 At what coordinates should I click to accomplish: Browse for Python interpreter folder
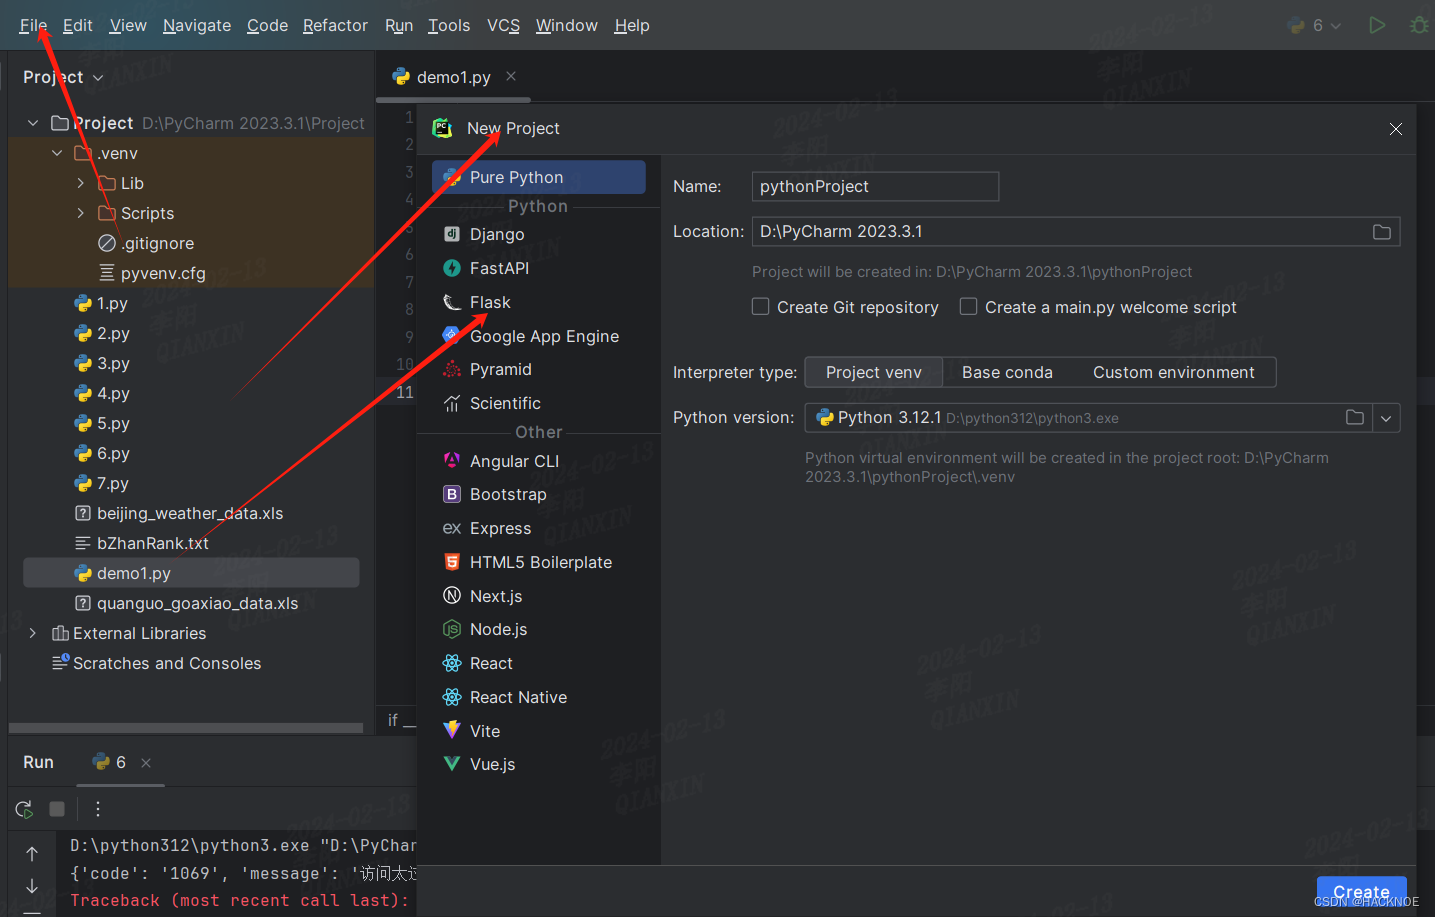coord(1354,418)
